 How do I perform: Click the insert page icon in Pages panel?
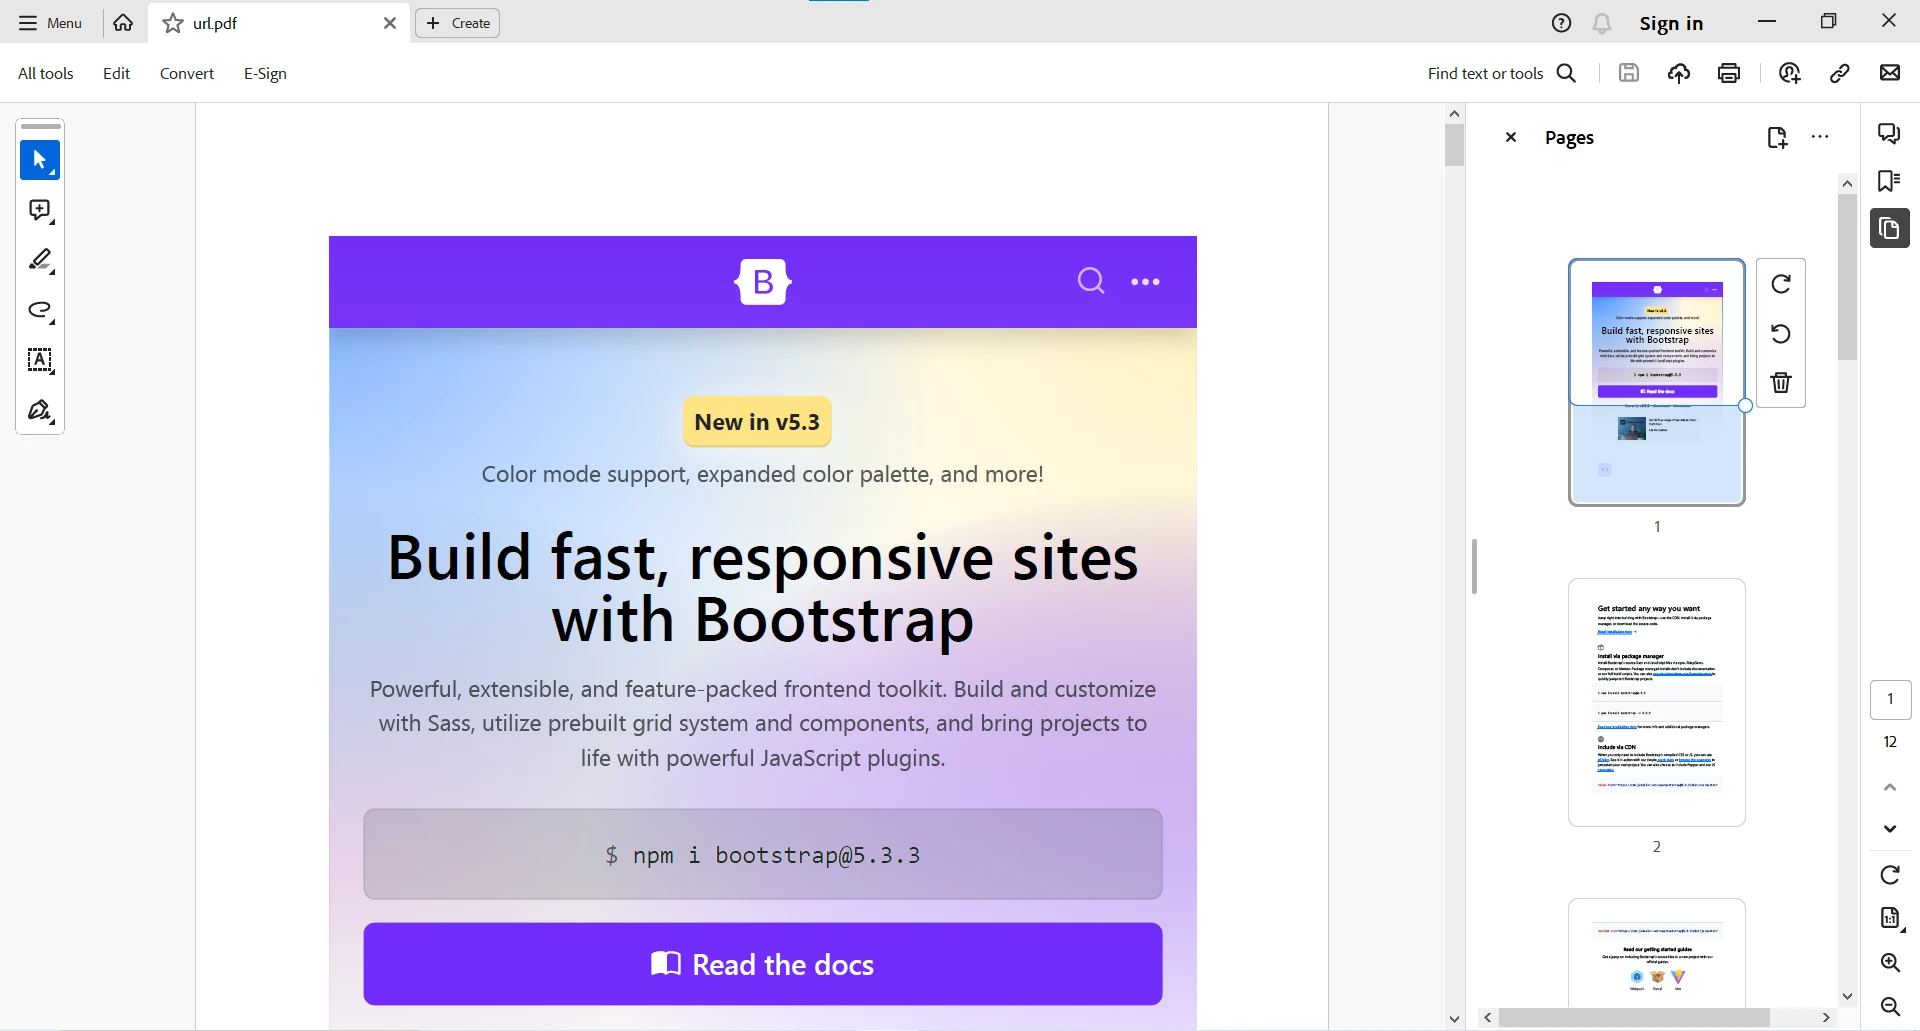click(x=1777, y=137)
